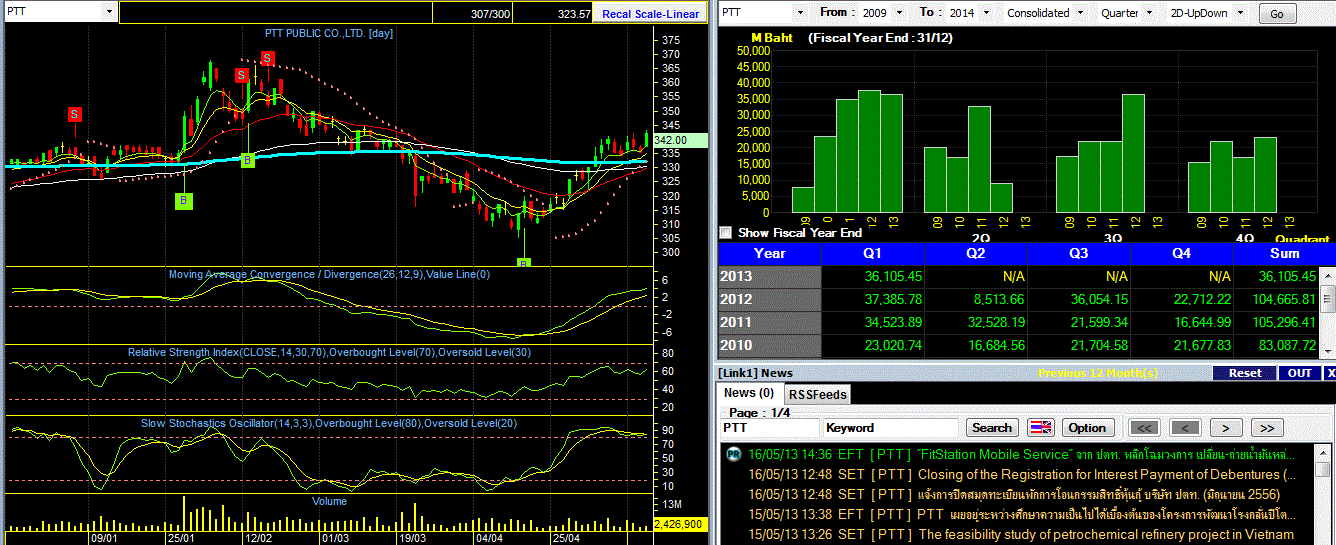Click the Q2 column header
1336x545 pixels.
pyautogui.click(x=976, y=254)
